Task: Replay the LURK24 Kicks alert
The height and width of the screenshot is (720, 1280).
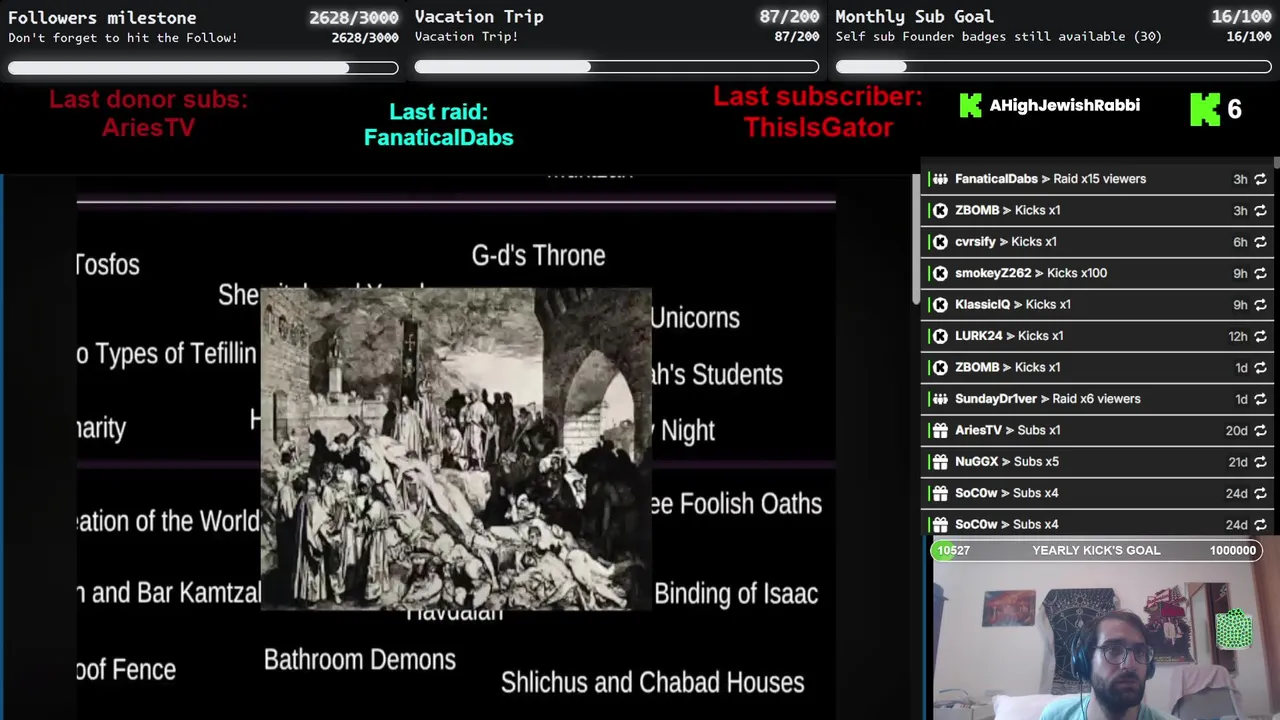Action: coord(1260,336)
